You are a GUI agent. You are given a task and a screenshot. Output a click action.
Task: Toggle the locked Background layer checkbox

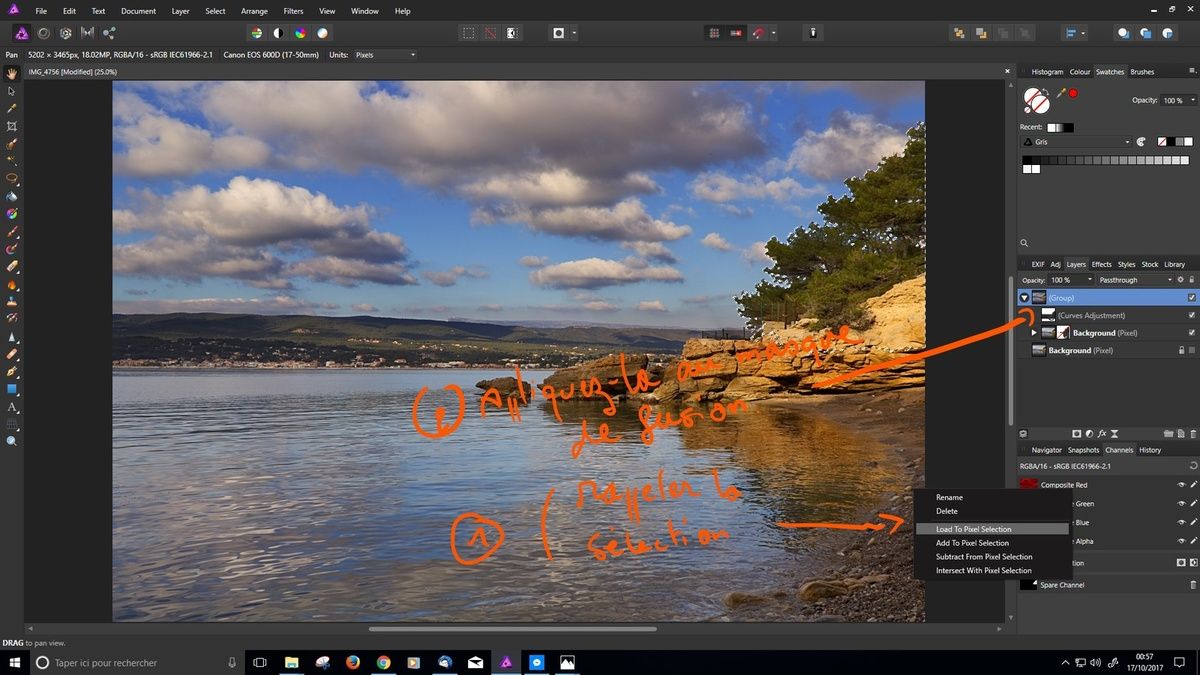pyautogui.click(x=1191, y=349)
